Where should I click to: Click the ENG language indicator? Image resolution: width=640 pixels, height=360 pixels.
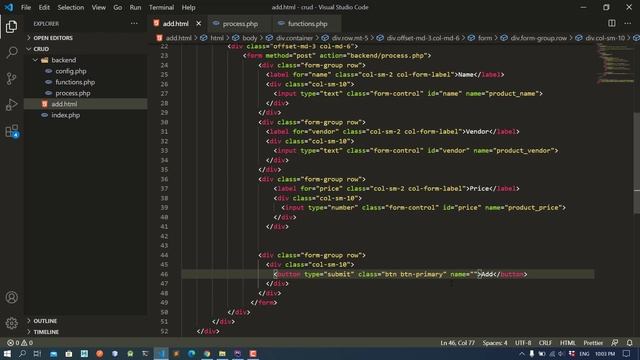click(x=584, y=353)
